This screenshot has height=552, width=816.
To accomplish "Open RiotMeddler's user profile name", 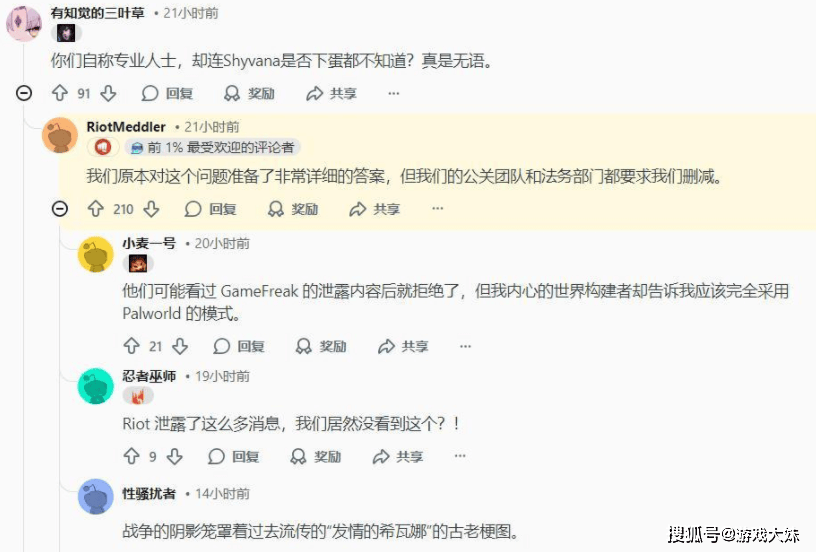I will click(x=126, y=126).
